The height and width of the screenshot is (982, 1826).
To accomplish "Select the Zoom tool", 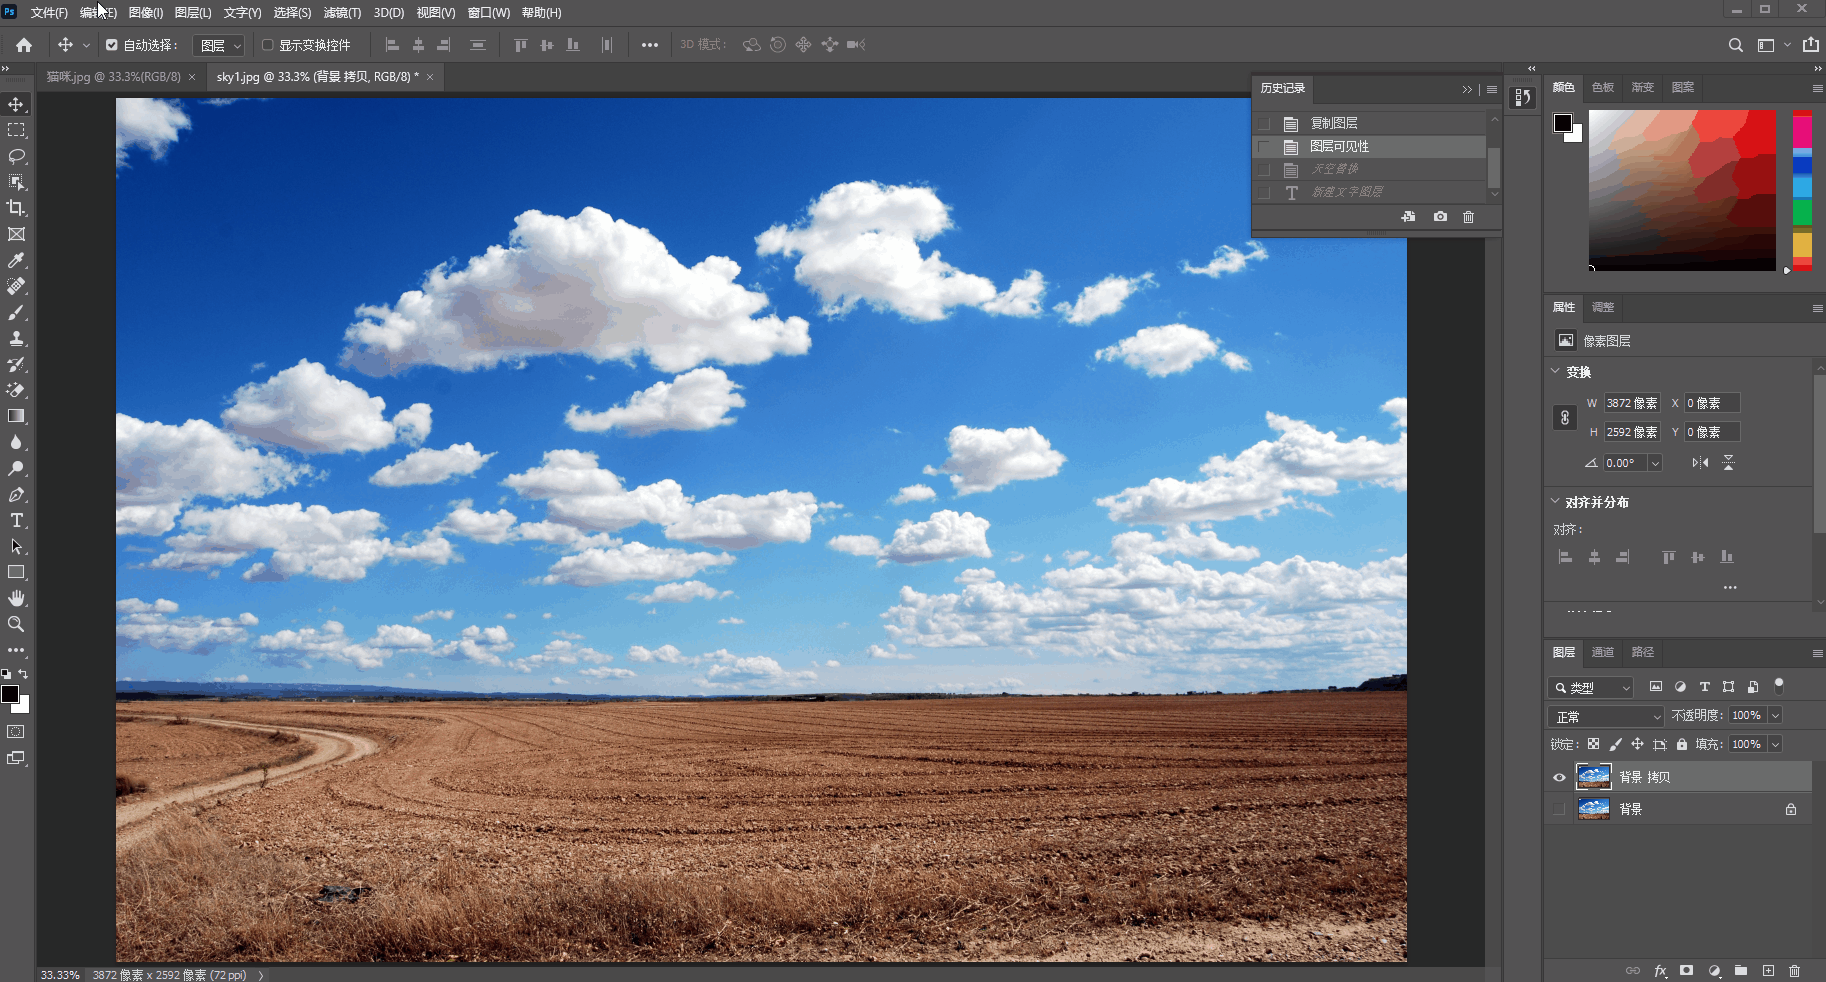I will coord(16,624).
